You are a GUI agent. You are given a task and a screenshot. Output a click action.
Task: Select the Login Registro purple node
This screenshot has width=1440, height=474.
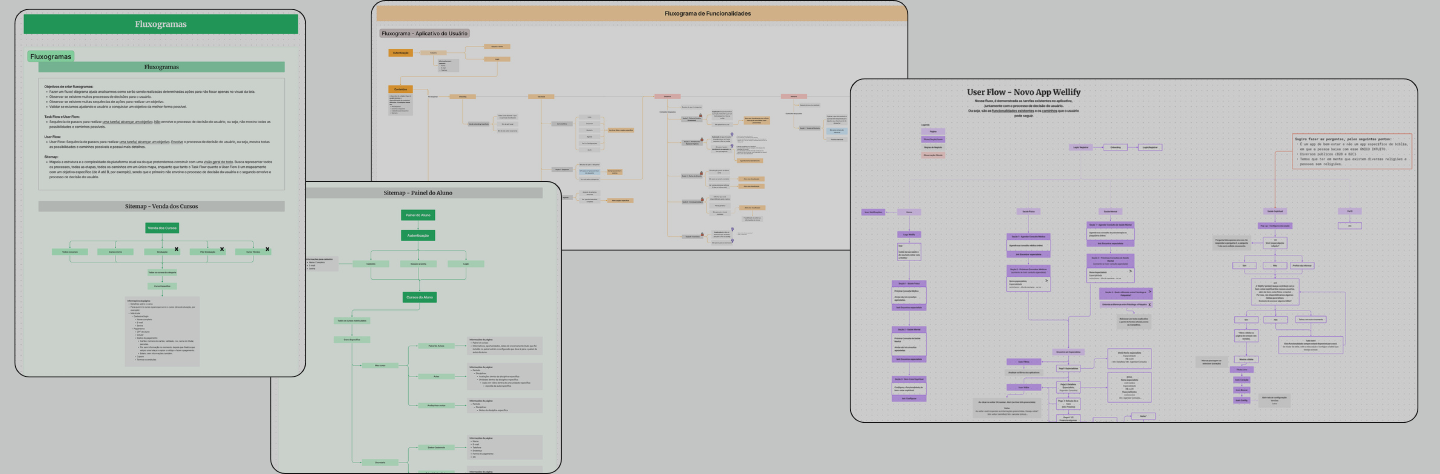pos(1080,147)
